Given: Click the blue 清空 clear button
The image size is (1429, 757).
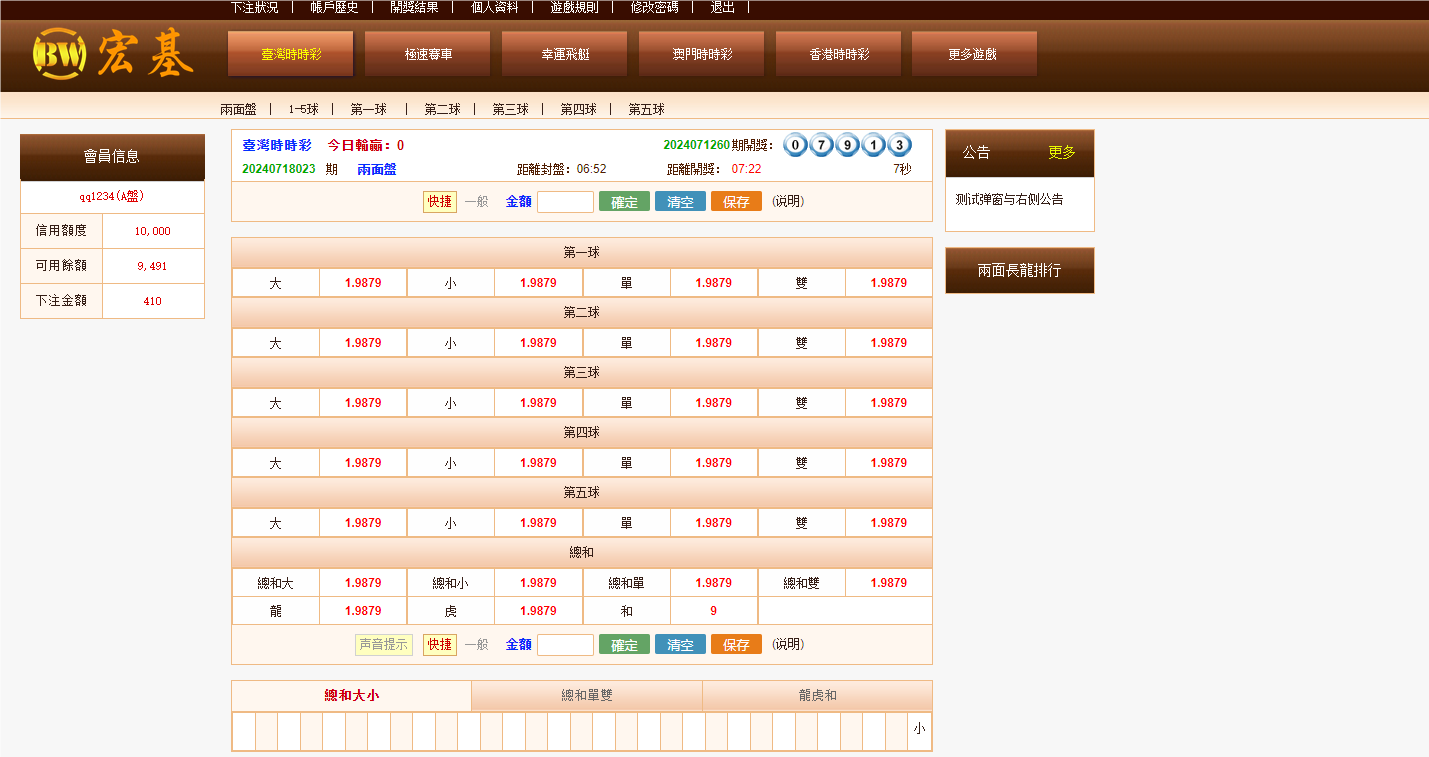Looking at the screenshot, I should click(x=680, y=201).
